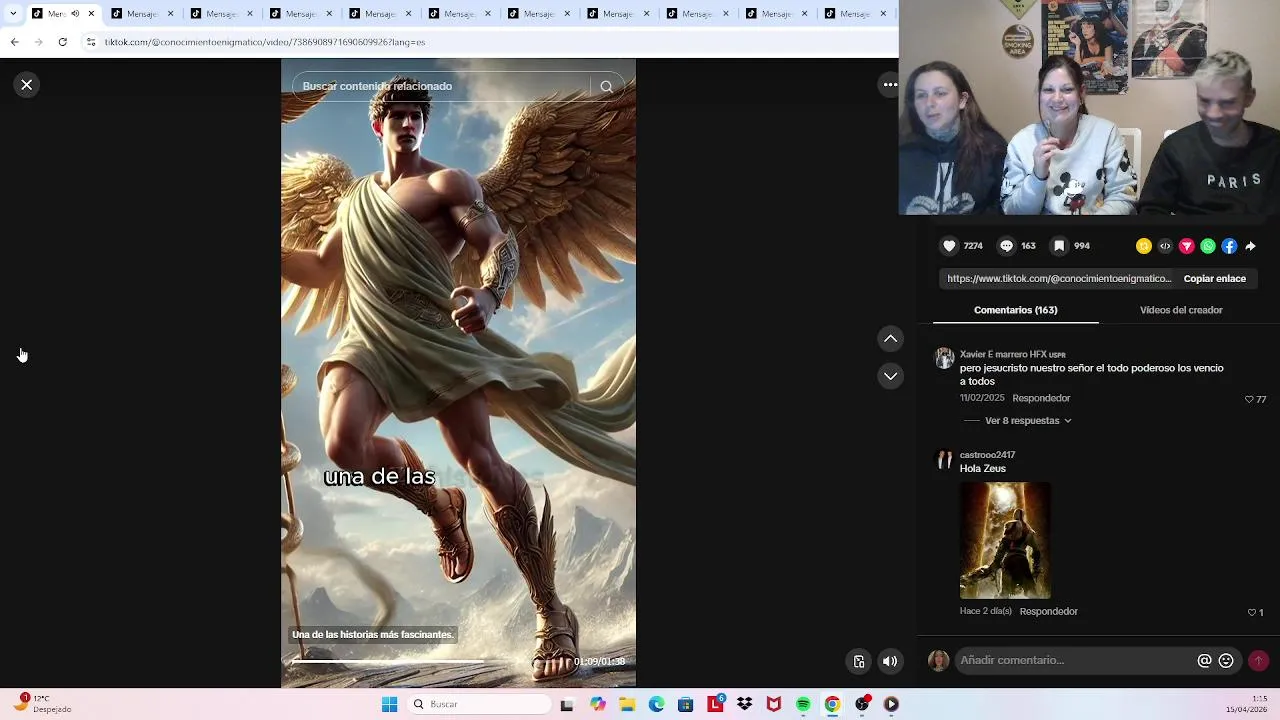
Task: Open the weather widget showing 12°C
Action: point(42,703)
